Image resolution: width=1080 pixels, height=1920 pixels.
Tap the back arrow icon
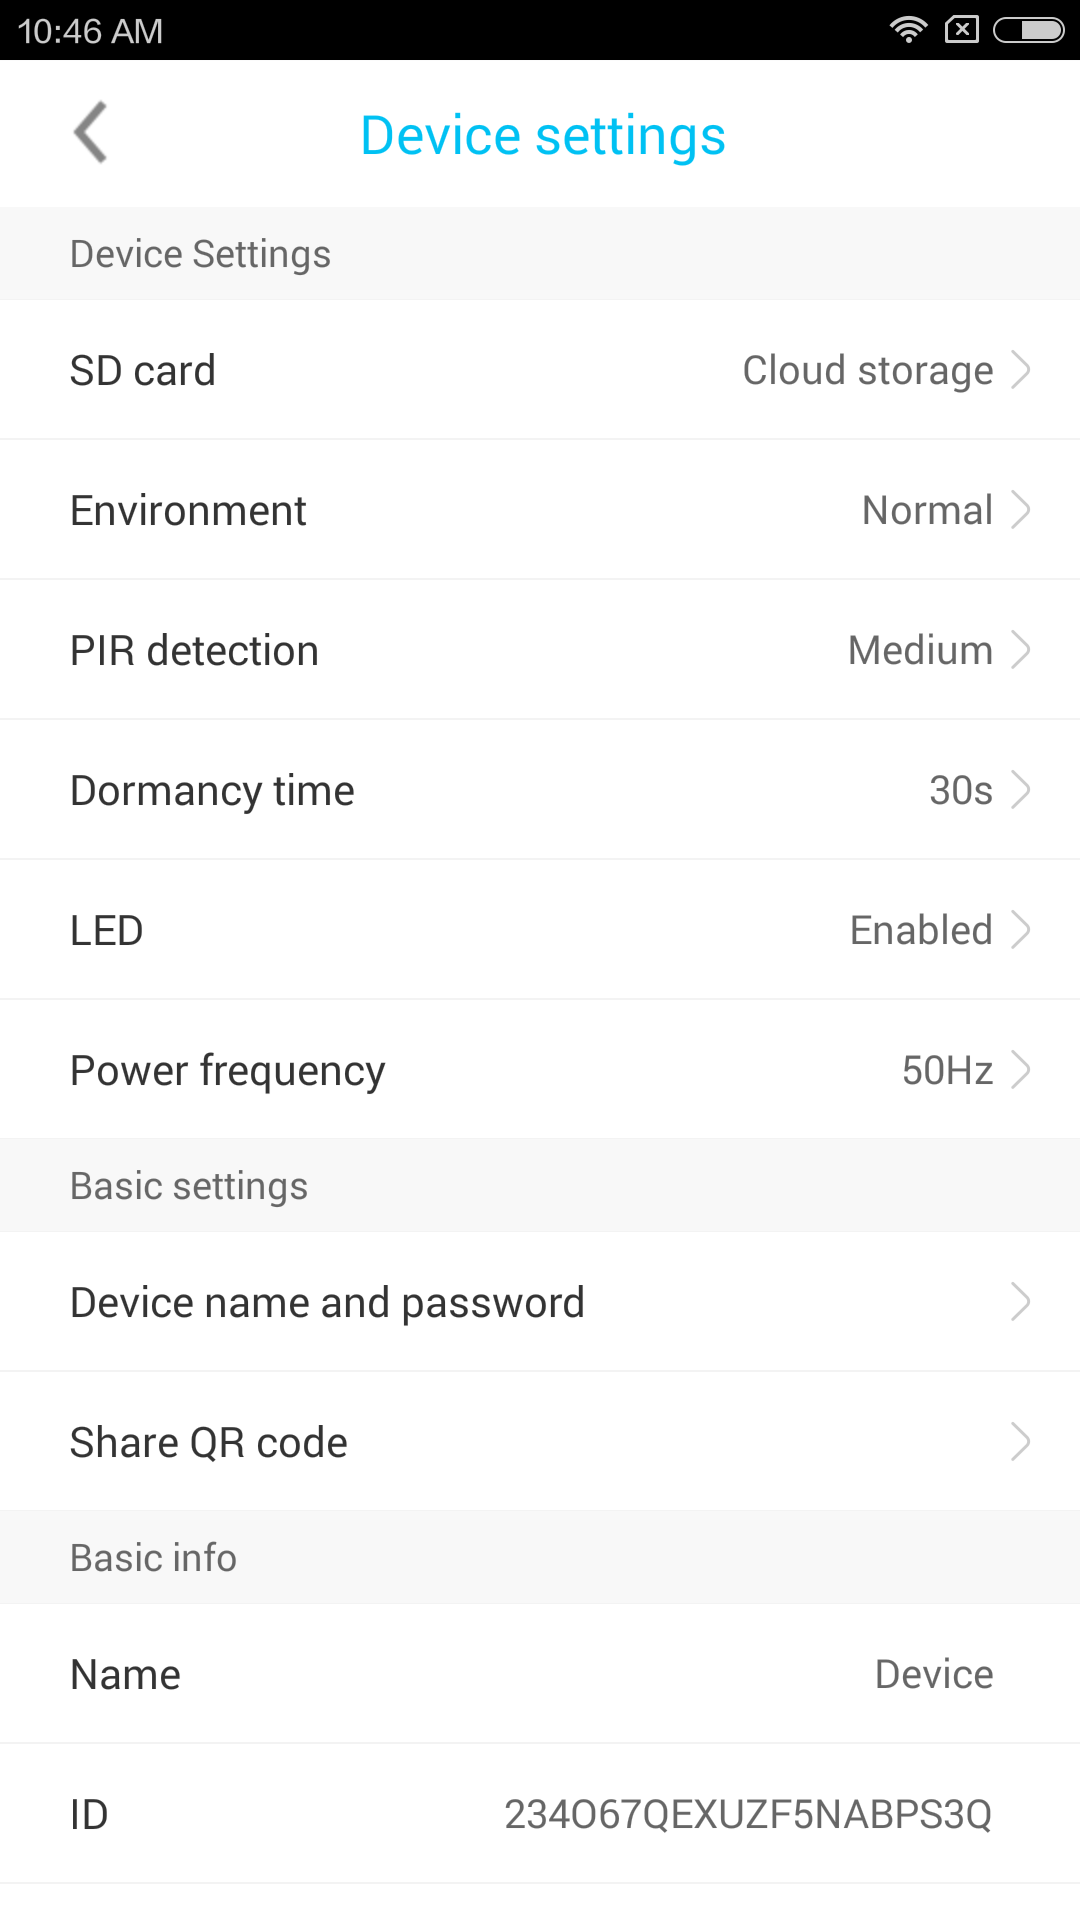(91, 133)
